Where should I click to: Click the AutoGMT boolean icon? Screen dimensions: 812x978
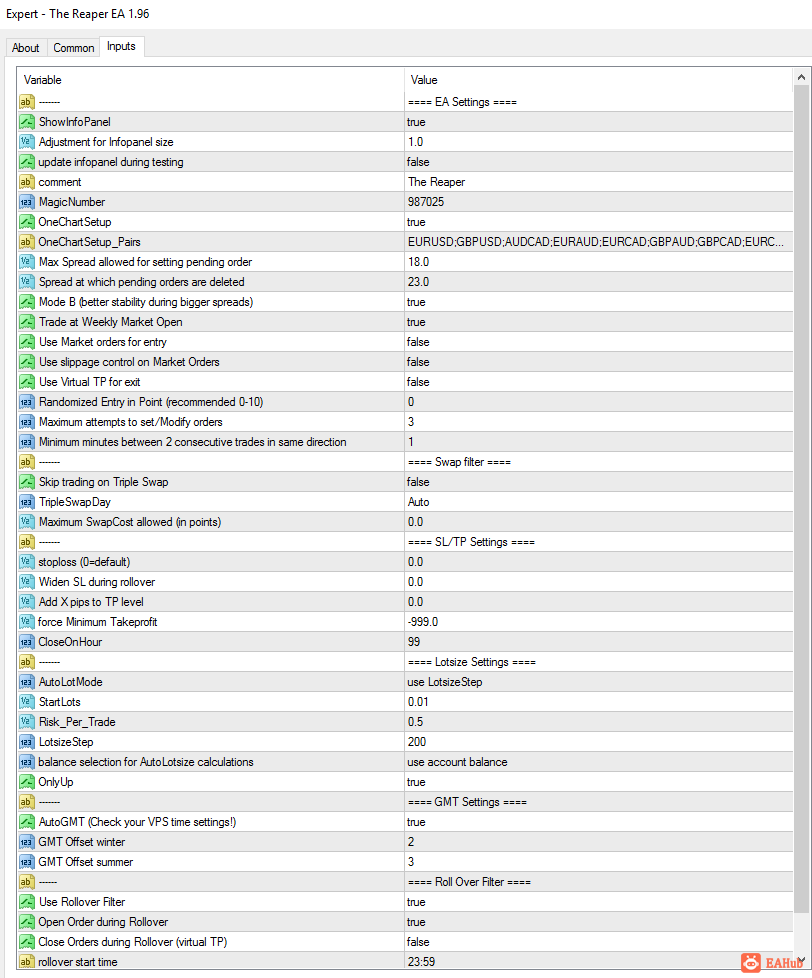tap(26, 821)
